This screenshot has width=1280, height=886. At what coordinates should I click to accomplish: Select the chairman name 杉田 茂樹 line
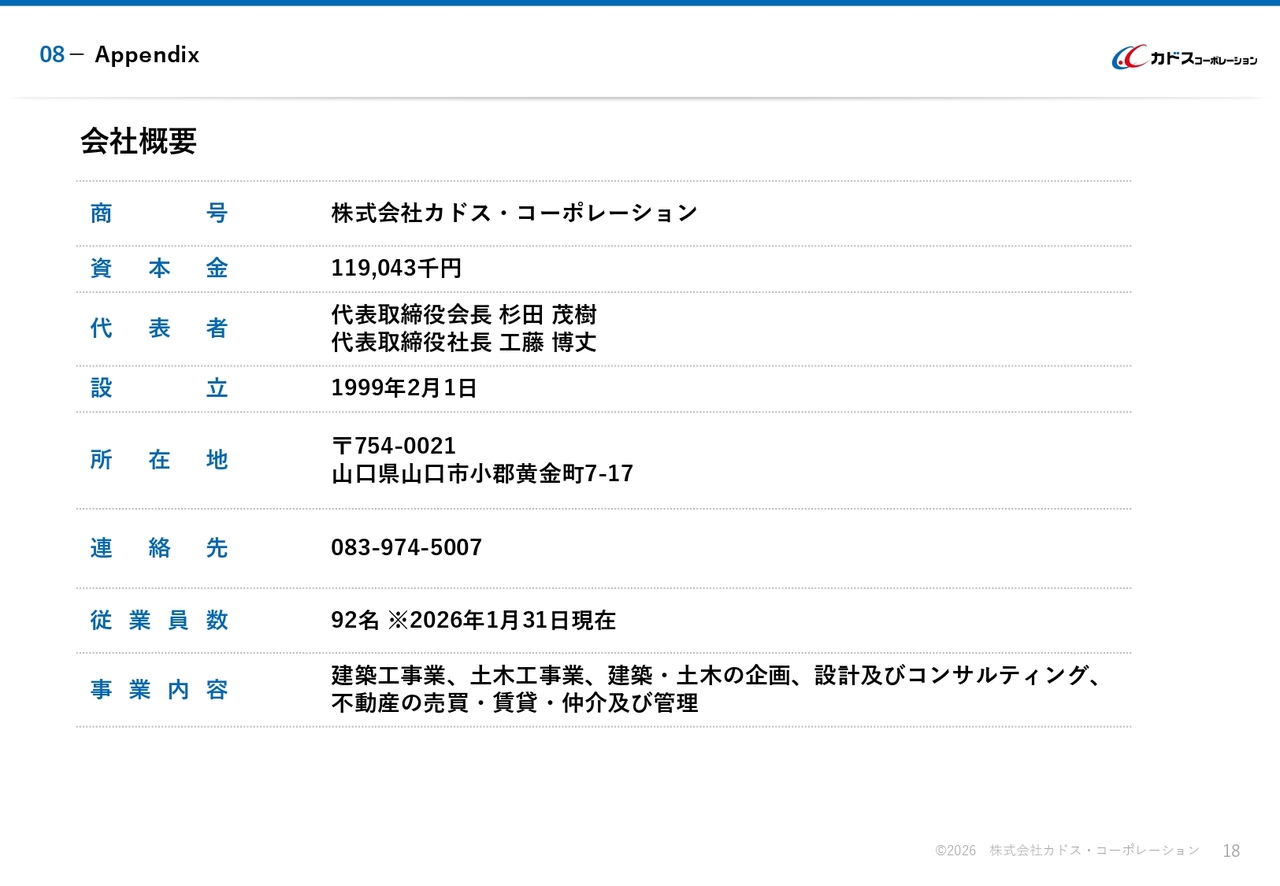pyautogui.click(x=463, y=315)
